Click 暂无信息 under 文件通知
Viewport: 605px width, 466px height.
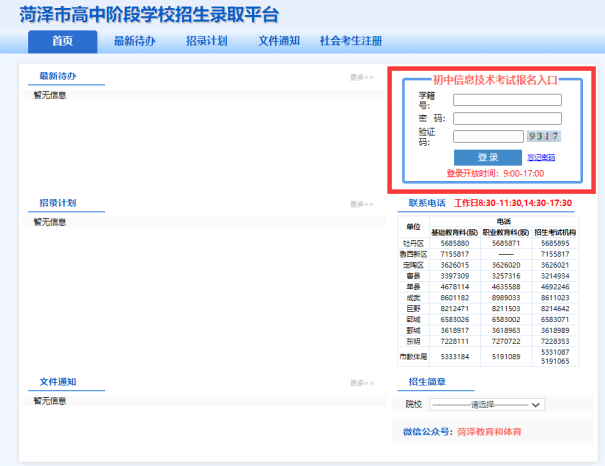click(50, 401)
